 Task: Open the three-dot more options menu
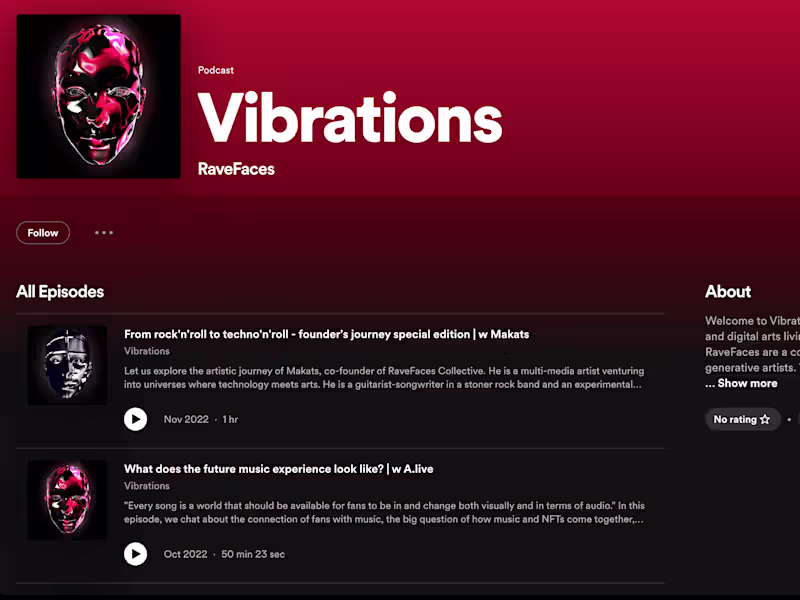(x=104, y=233)
